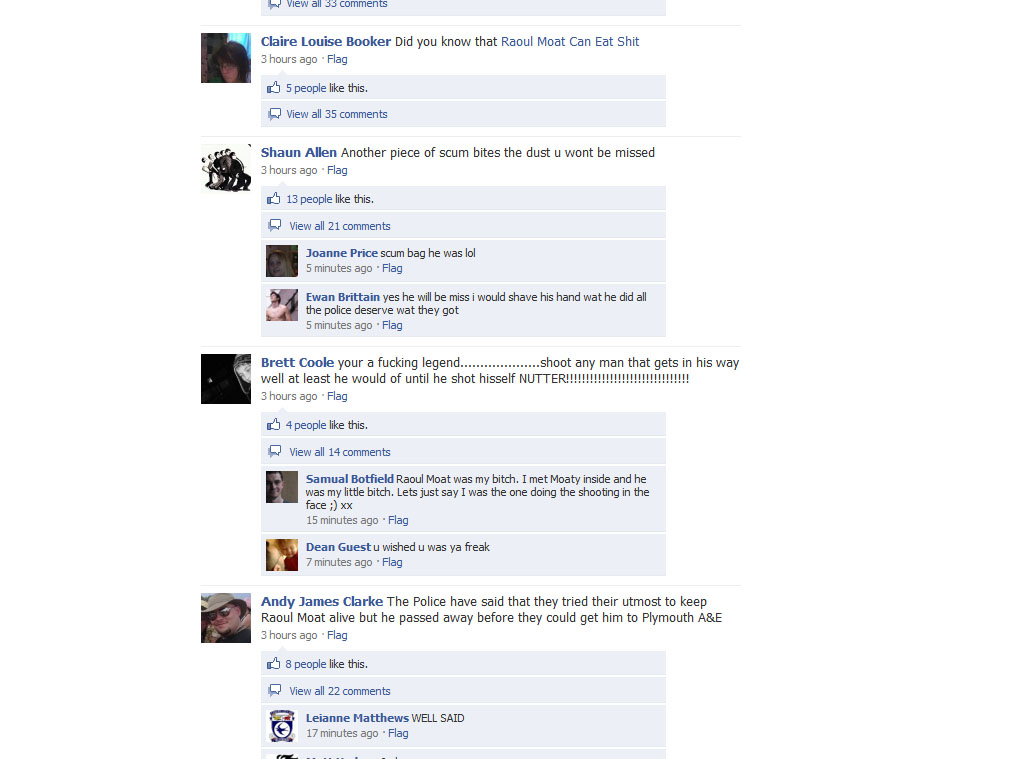The image size is (1021, 759).
Task: Click comment bubble icon next to 'View all 35 comments'
Action: pyautogui.click(x=275, y=114)
